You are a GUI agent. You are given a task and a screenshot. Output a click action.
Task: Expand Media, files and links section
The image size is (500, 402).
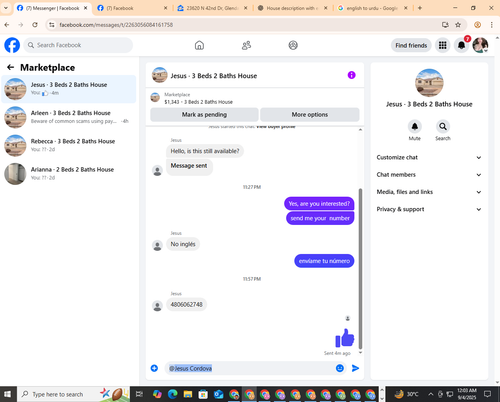(429, 192)
